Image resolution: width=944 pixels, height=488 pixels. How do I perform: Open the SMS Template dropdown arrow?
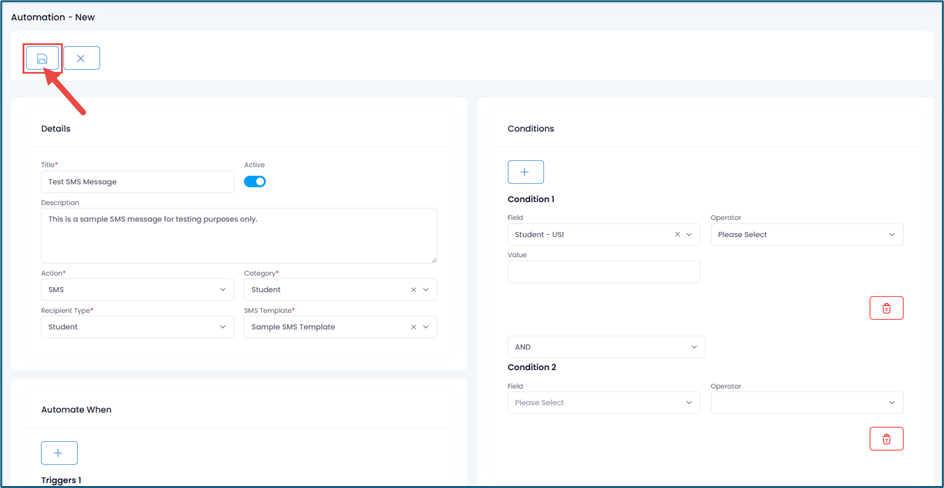tap(426, 327)
